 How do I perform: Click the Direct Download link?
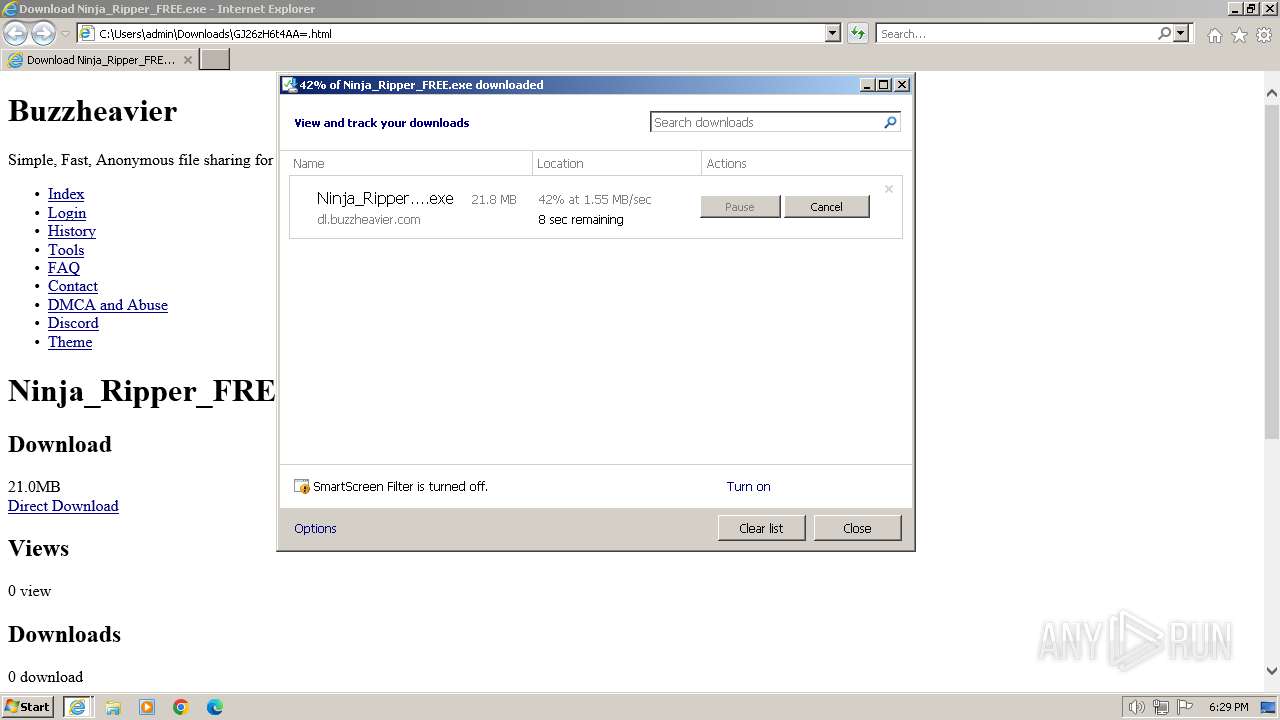click(63, 506)
